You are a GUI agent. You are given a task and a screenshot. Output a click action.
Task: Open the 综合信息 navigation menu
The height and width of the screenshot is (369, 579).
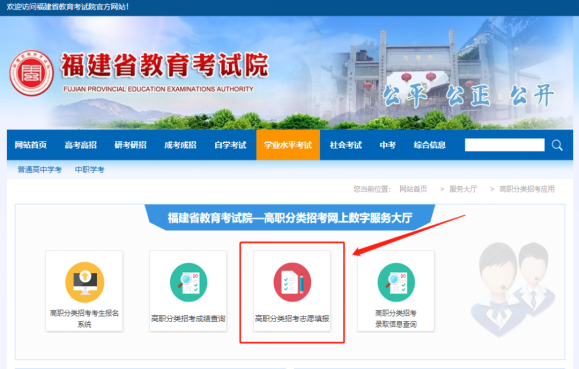(429, 145)
